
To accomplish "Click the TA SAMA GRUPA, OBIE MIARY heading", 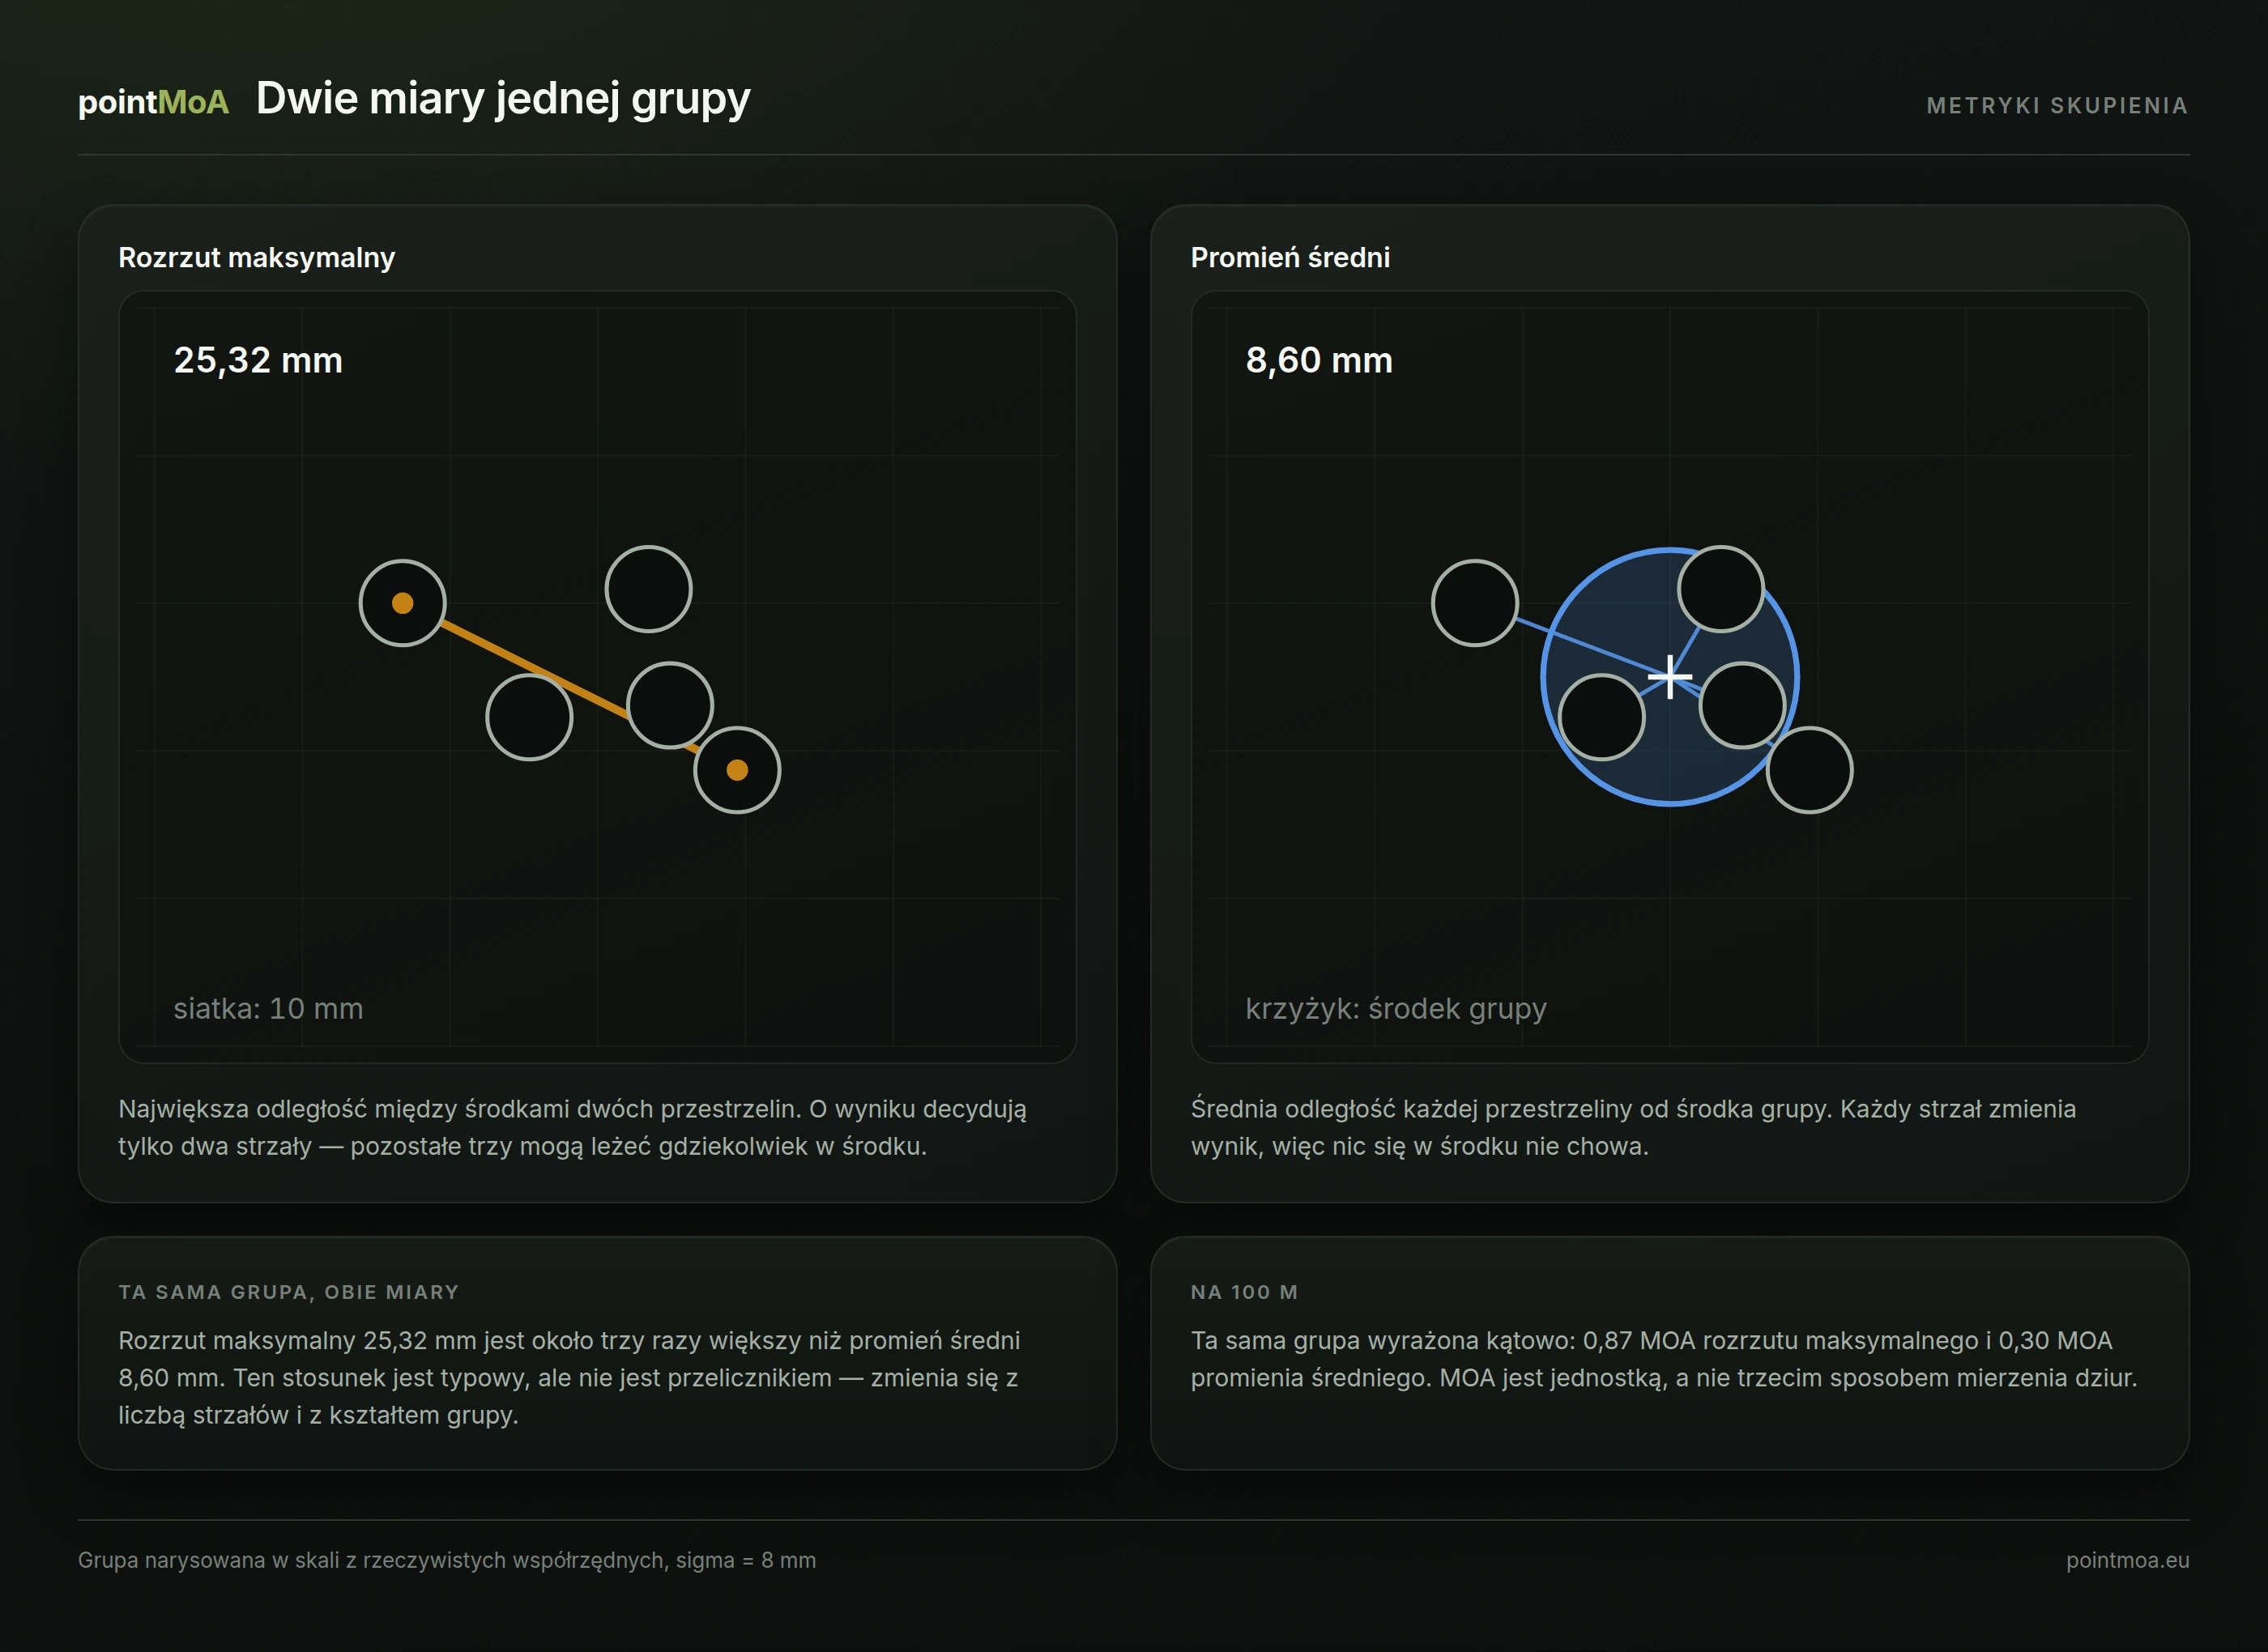I will [289, 1292].
